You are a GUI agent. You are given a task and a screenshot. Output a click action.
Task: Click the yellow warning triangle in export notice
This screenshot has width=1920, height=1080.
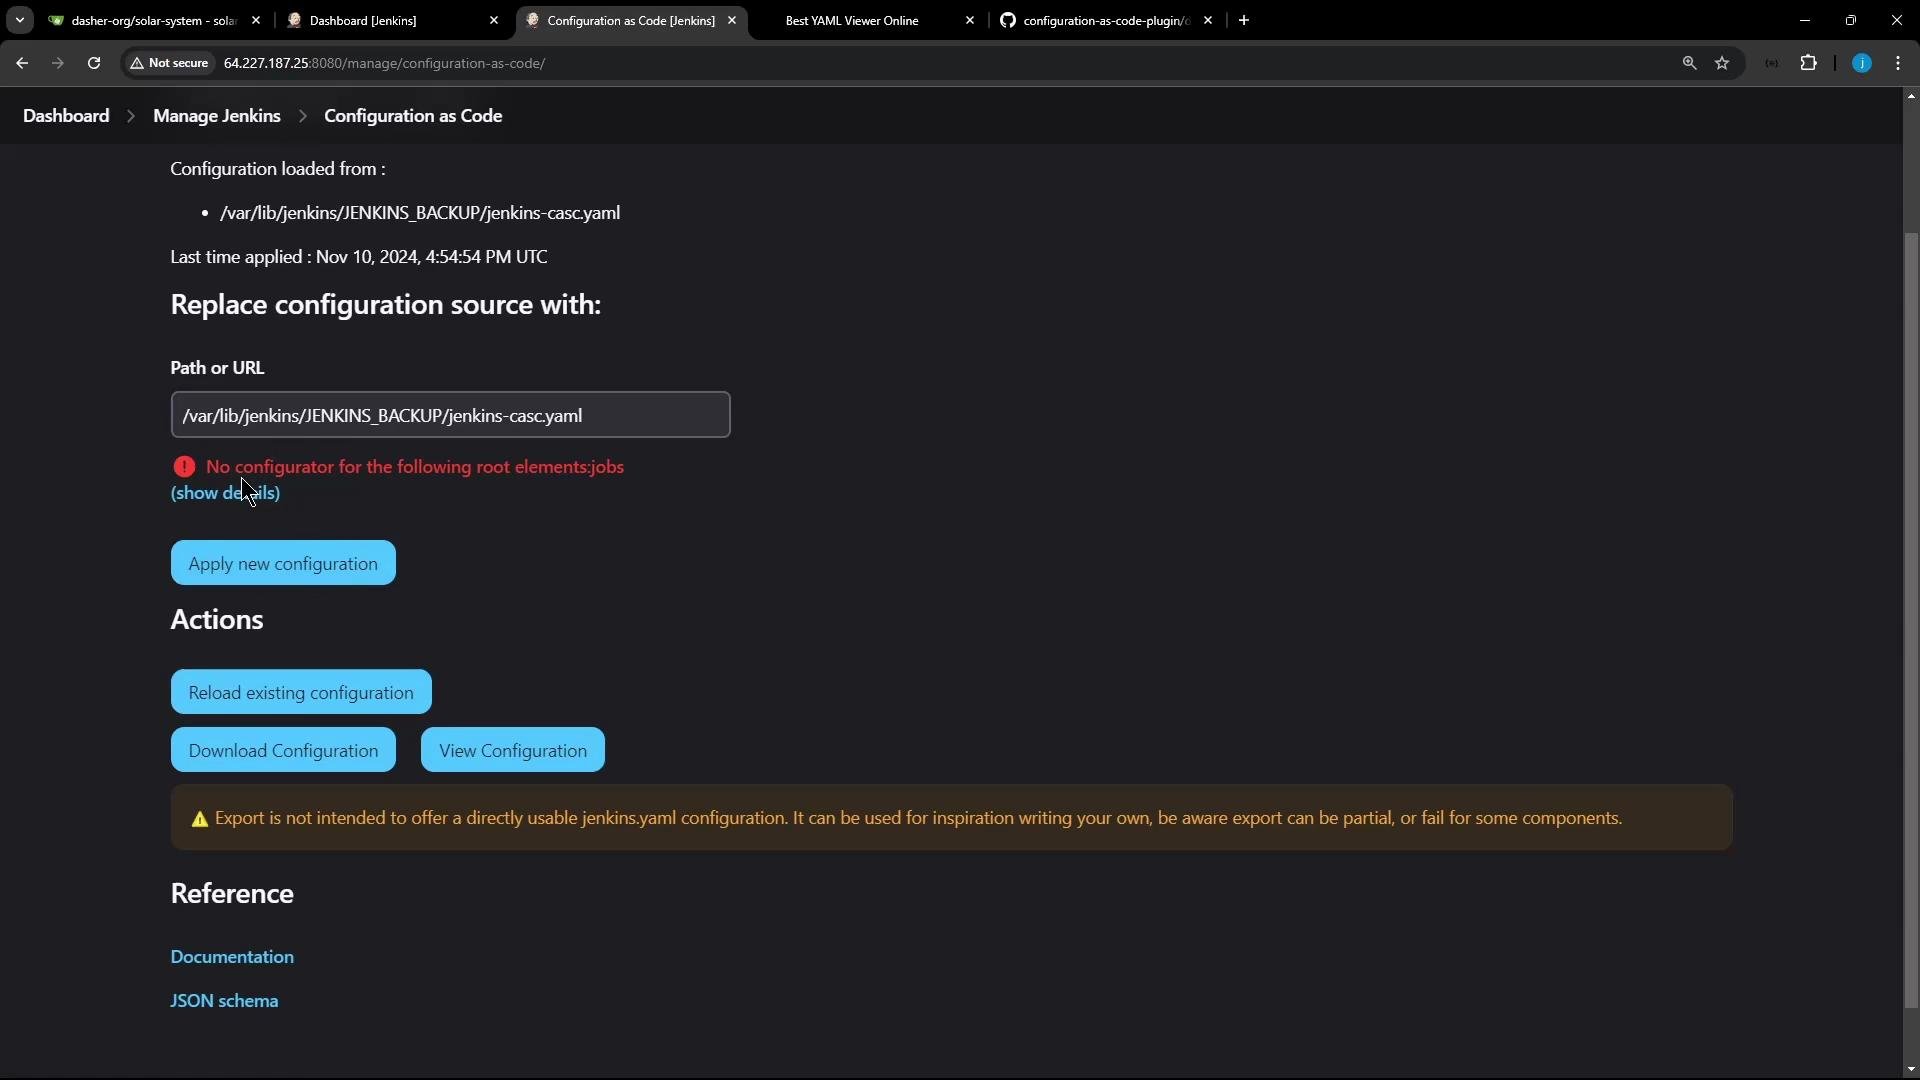pyautogui.click(x=200, y=819)
